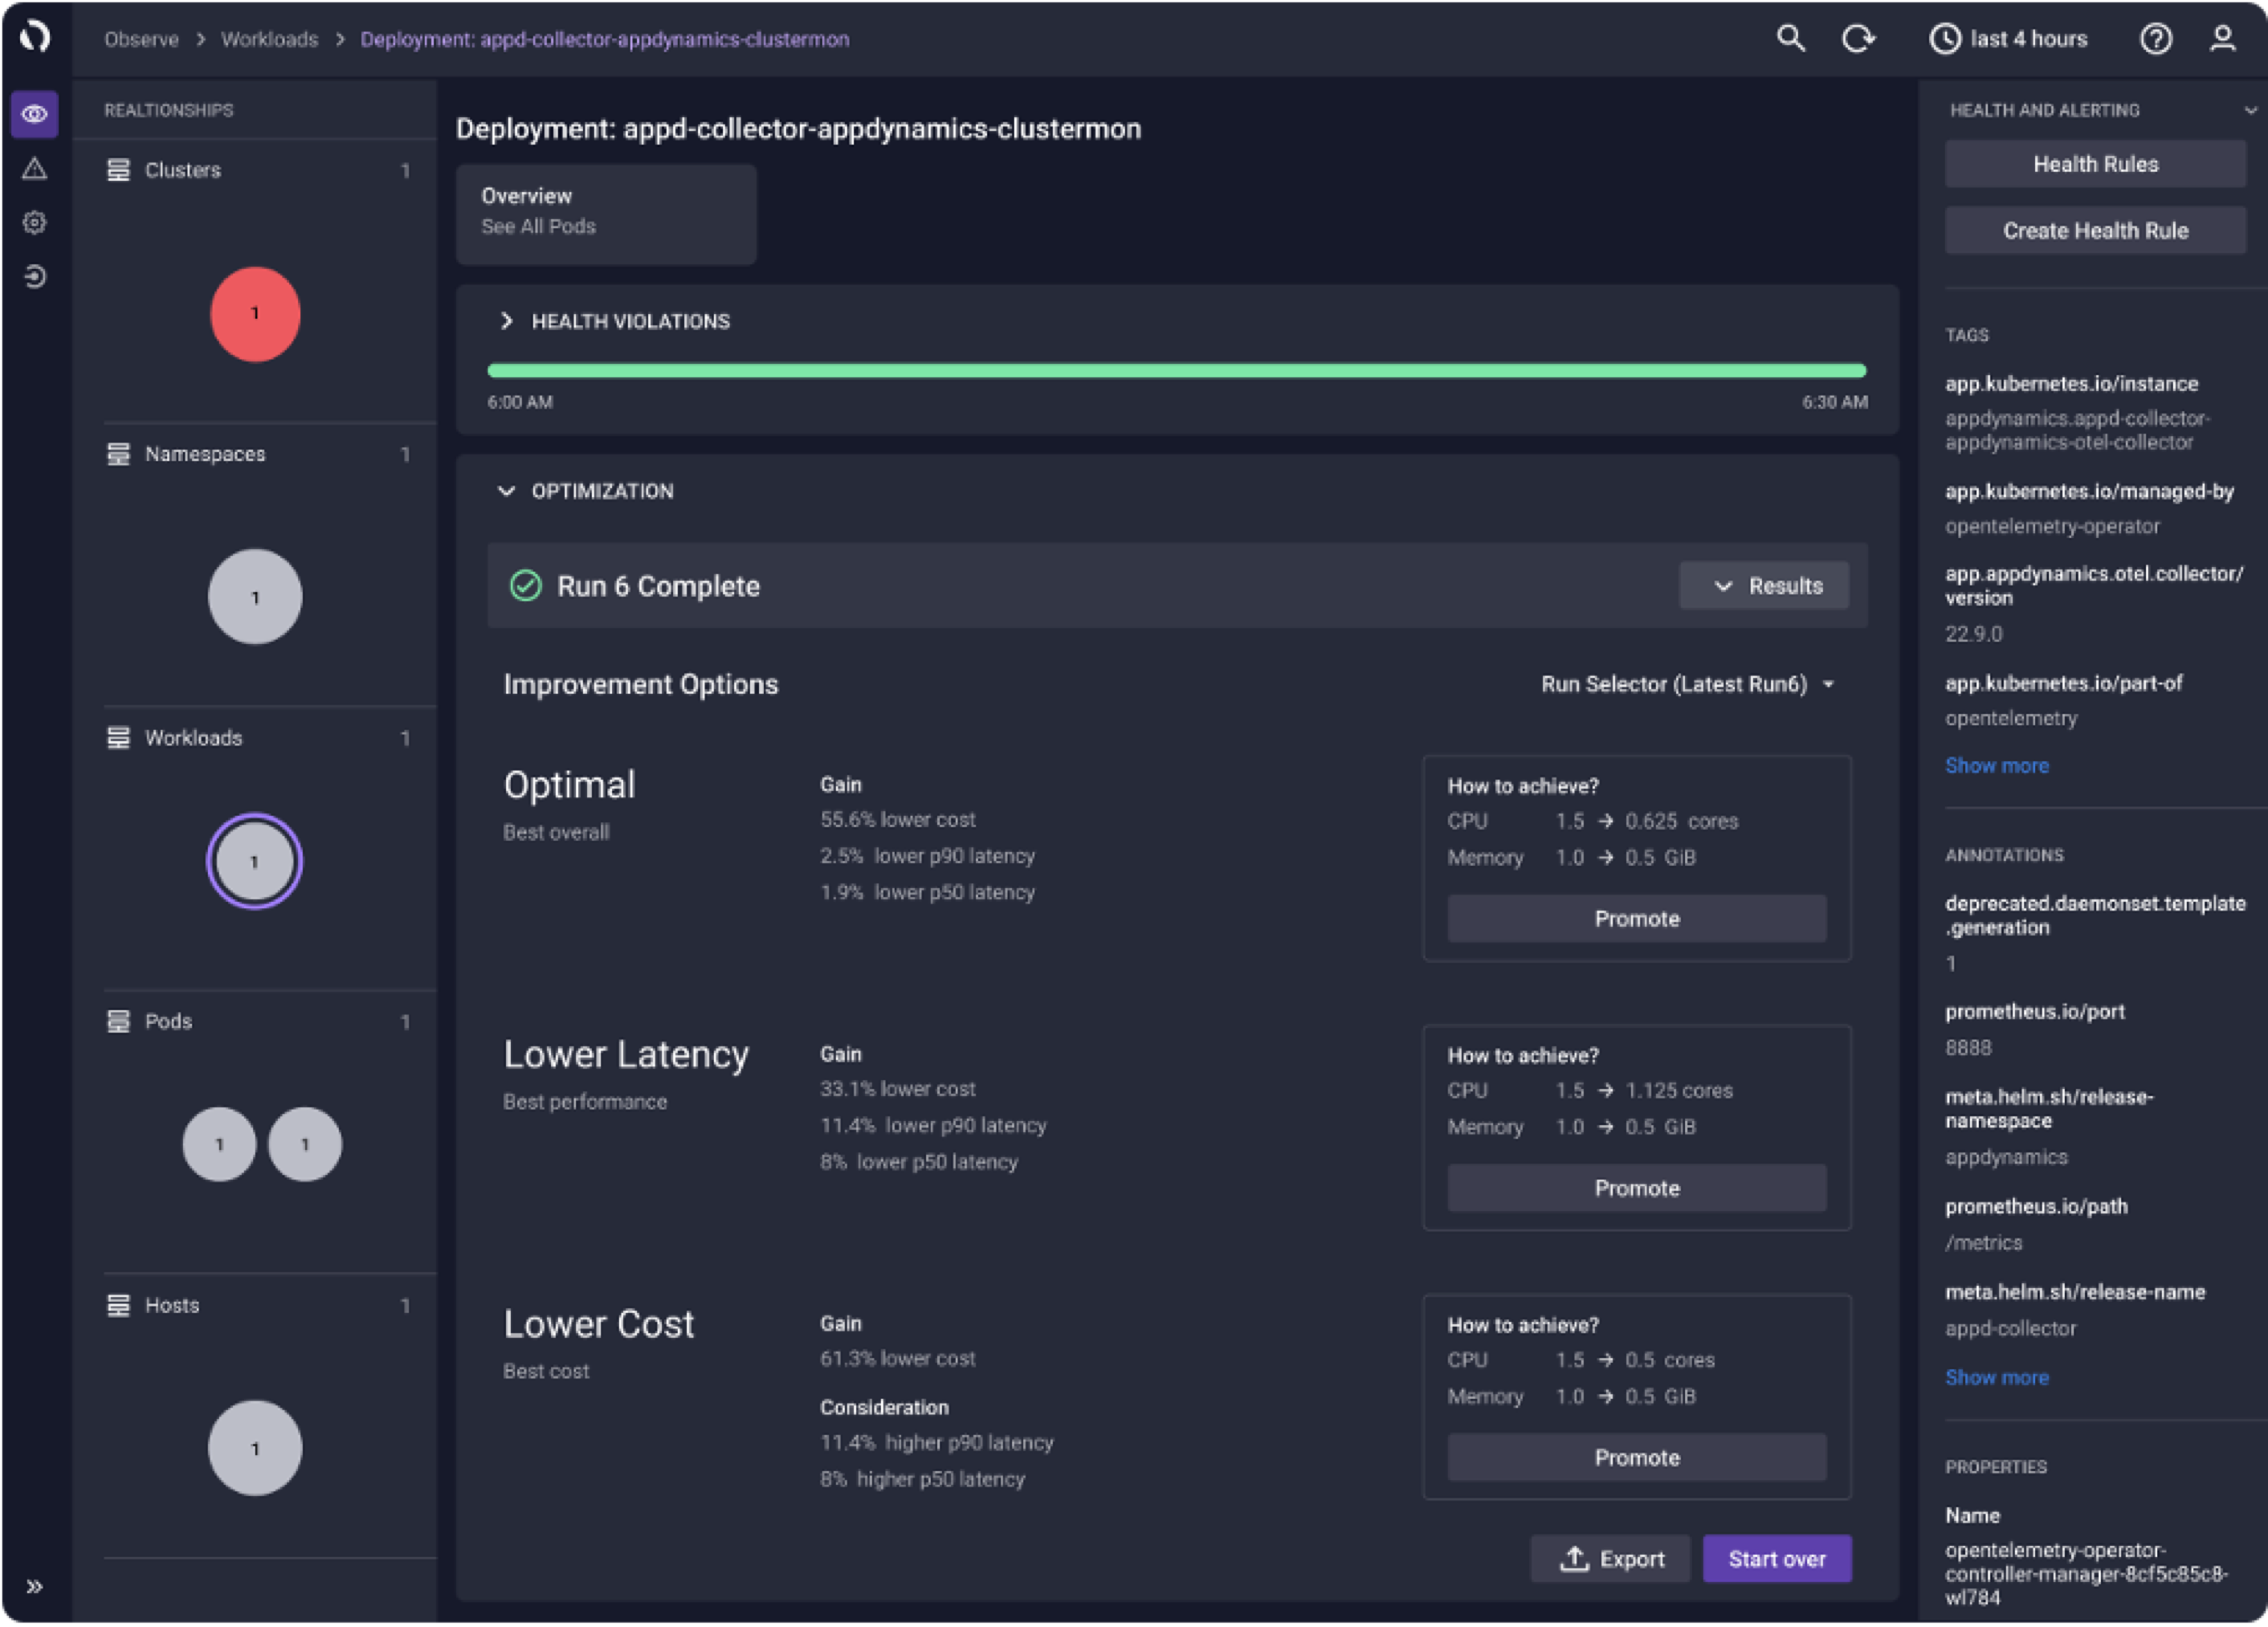Click the refresh icon in top bar
The image size is (2268, 1627).
tap(1858, 38)
